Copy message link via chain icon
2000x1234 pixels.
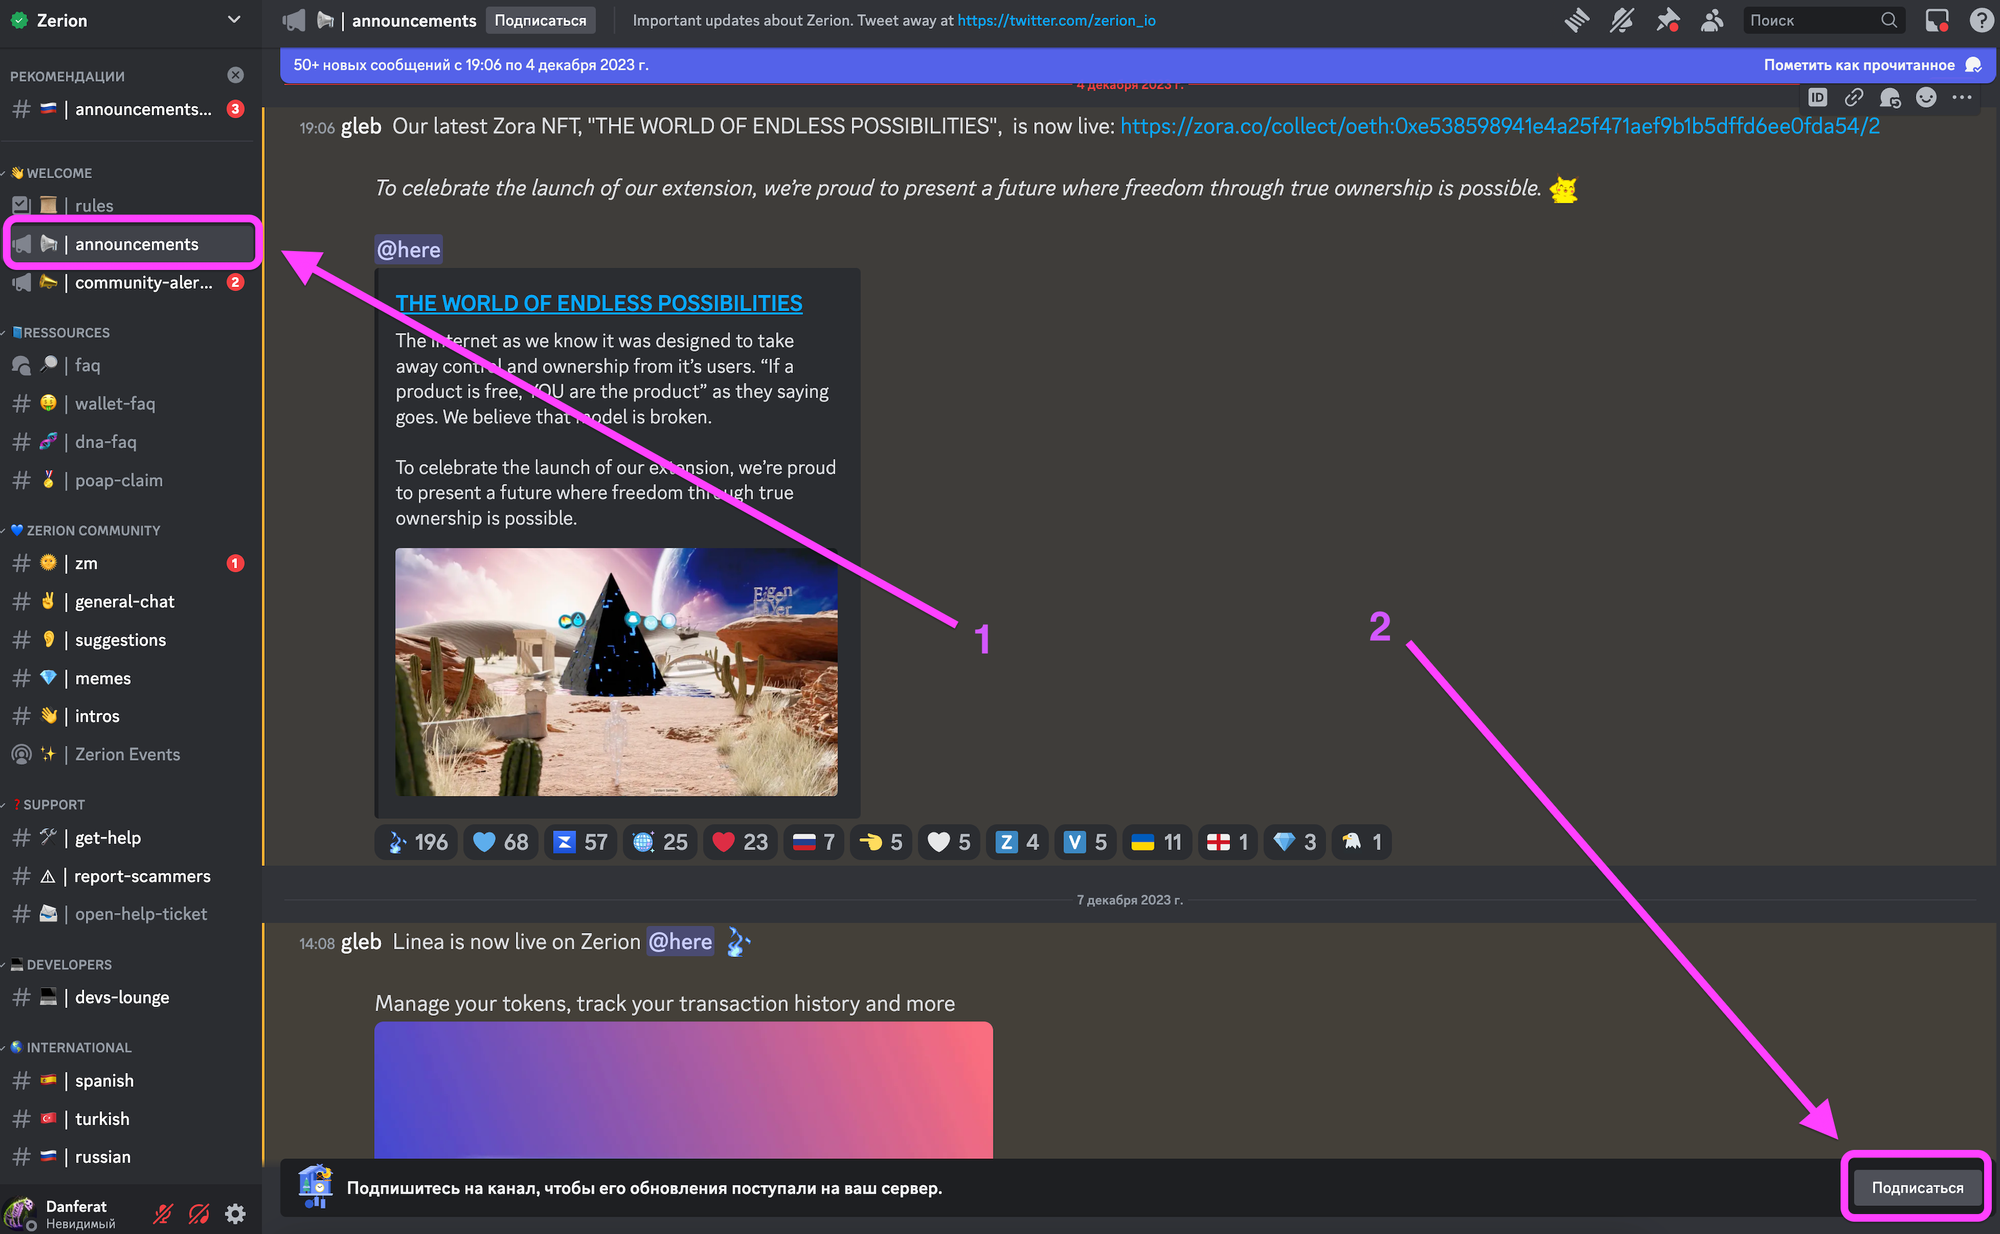pos(1854,97)
